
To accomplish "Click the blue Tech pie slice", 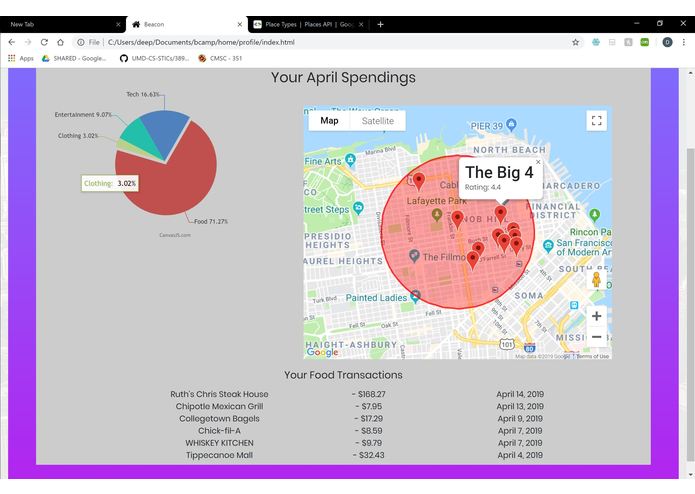I will point(165,131).
